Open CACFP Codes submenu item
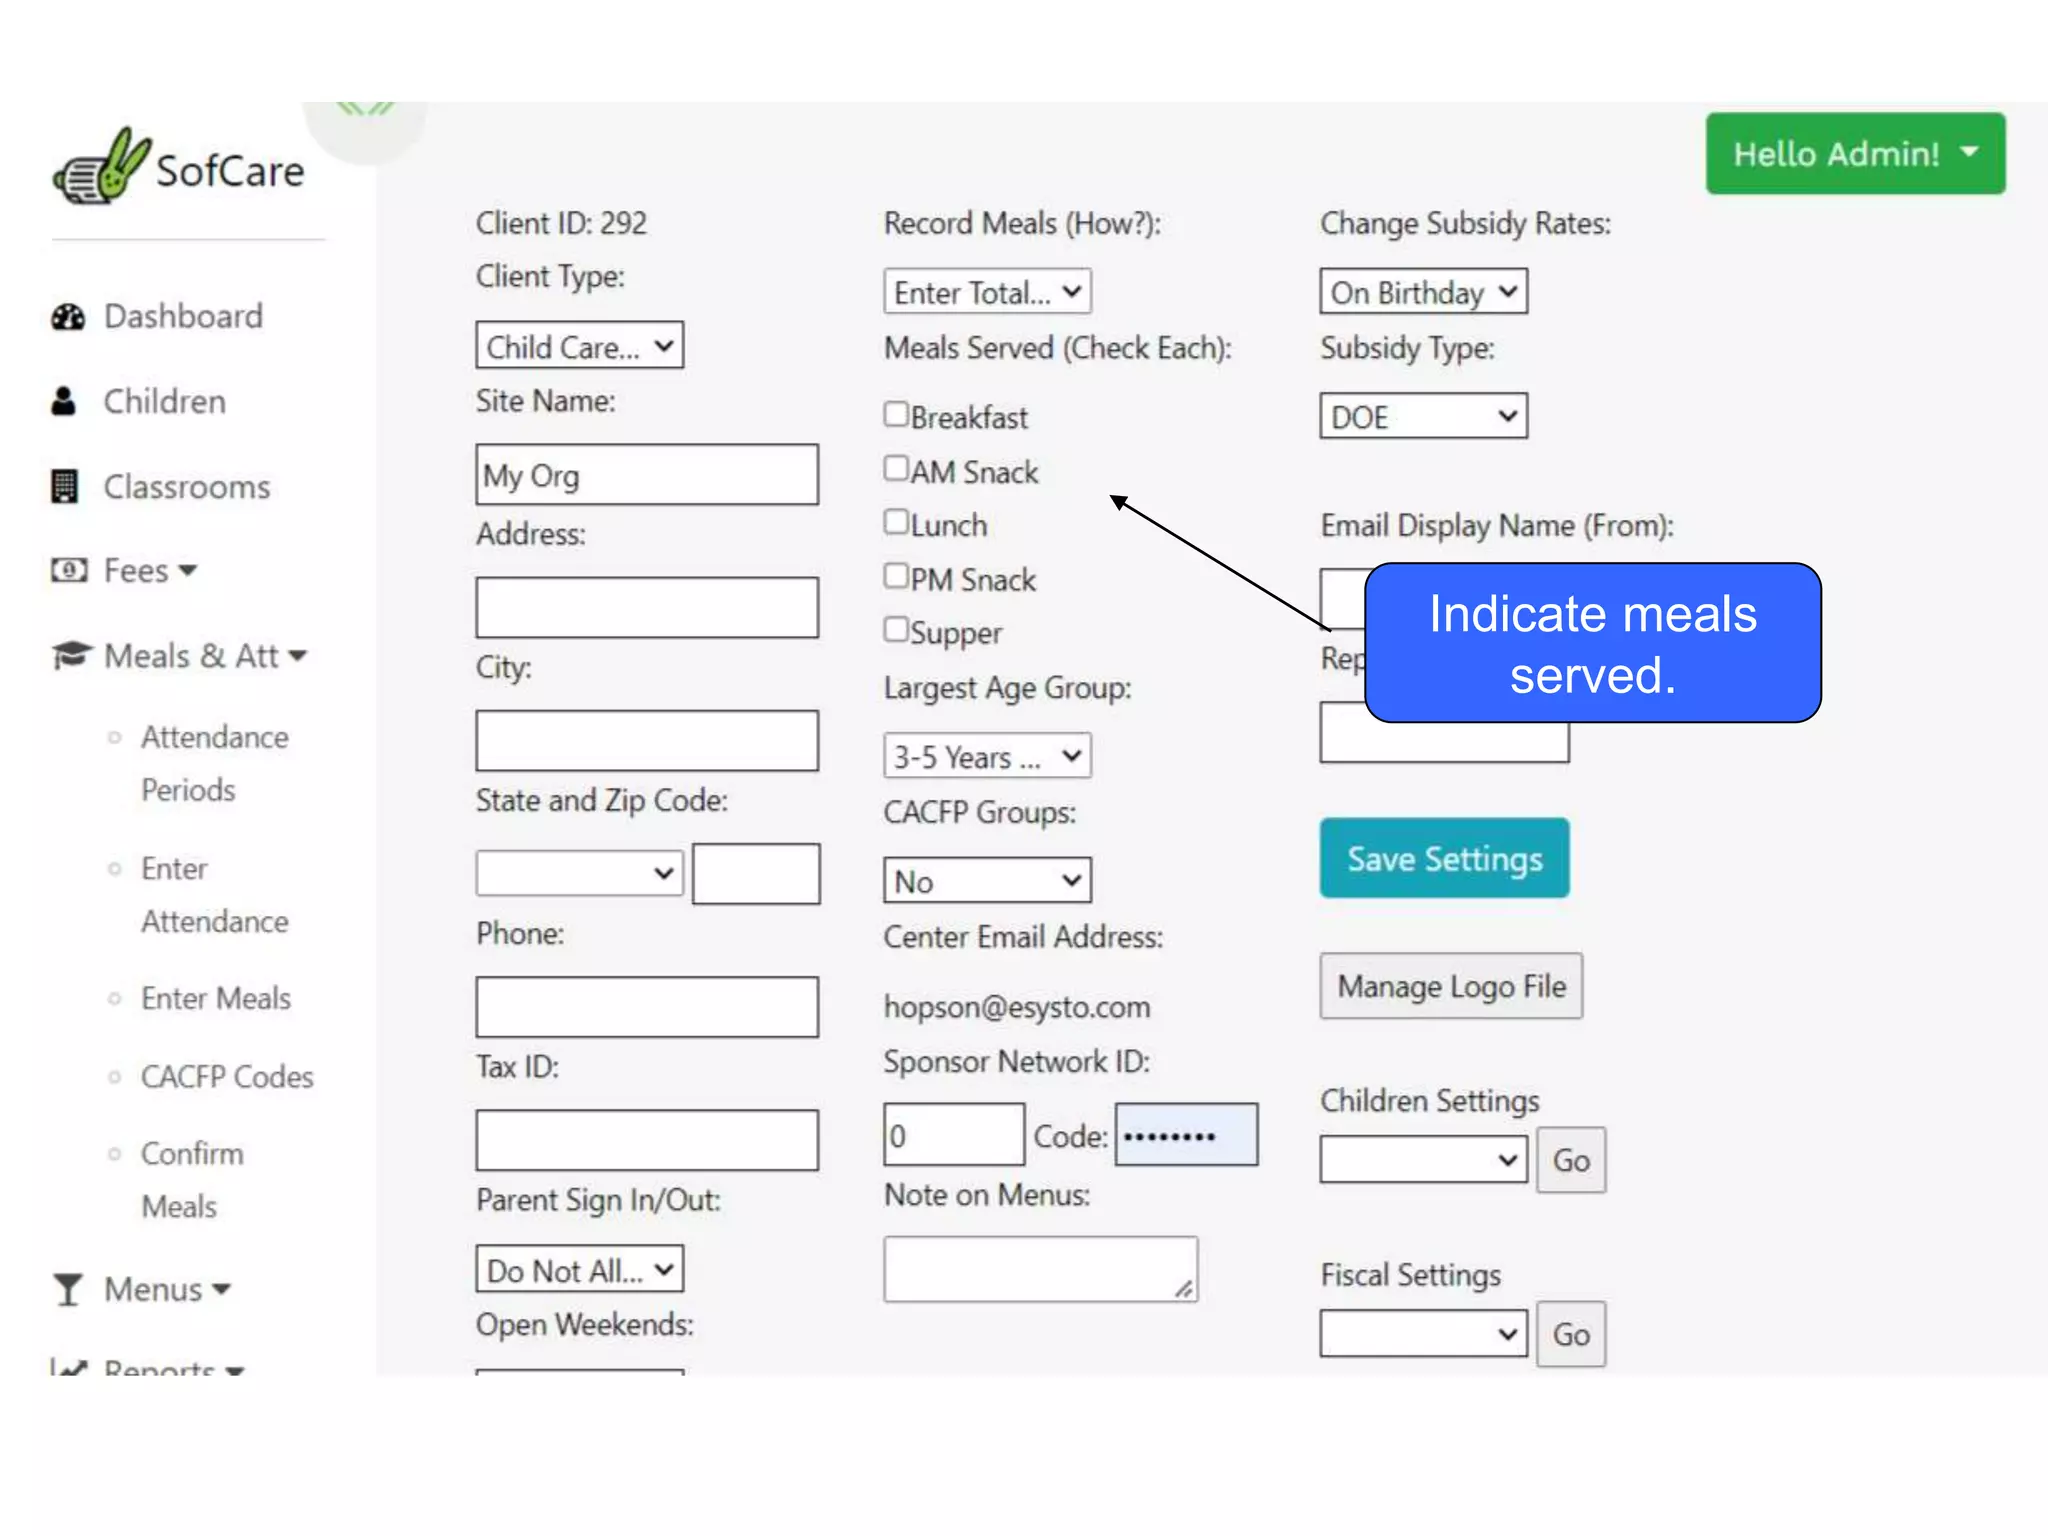Viewport: 2048px width, 1536px height. (227, 1077)
